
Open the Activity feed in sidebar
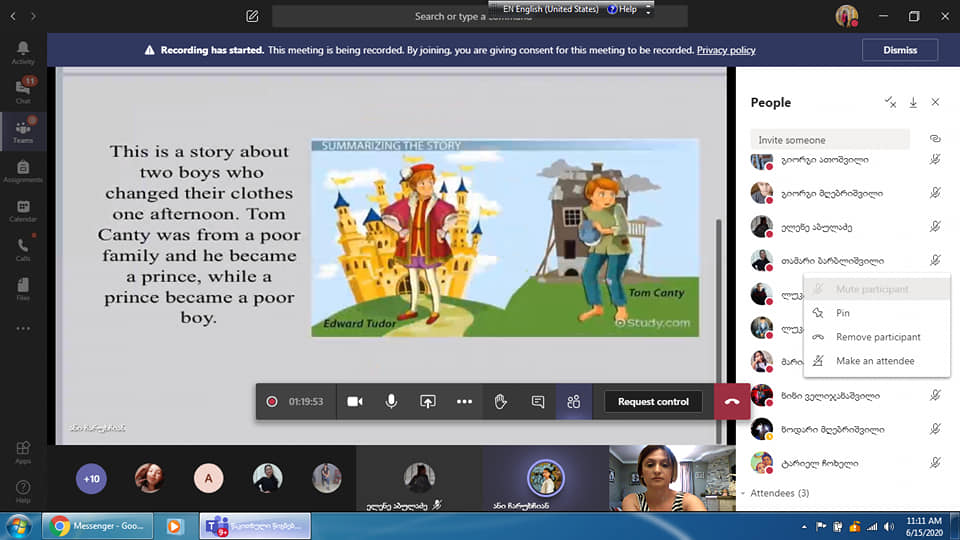coord(23,53)
